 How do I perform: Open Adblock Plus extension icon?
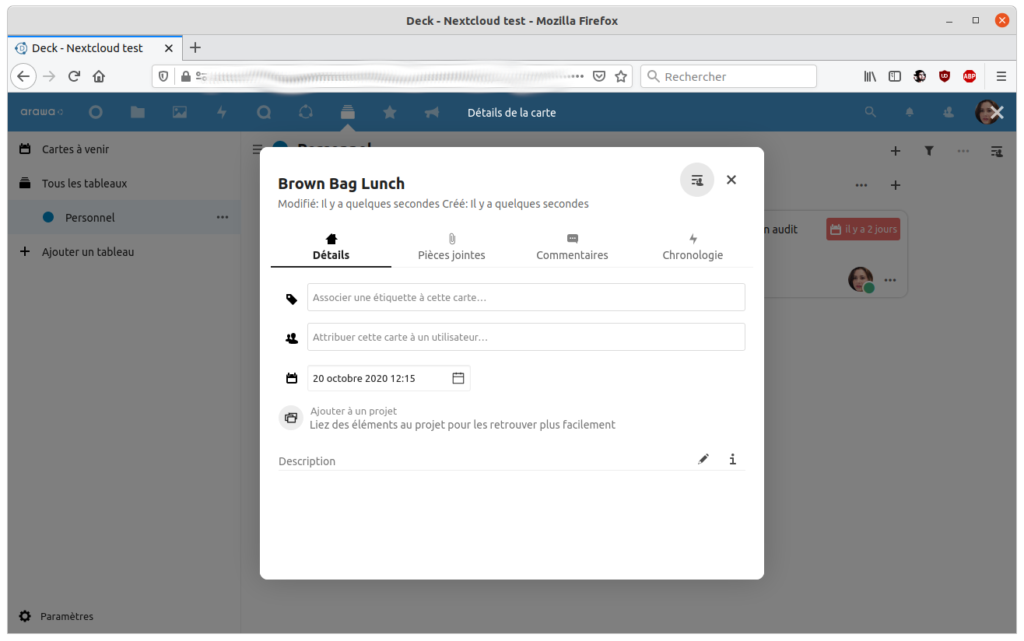[x=969, y=76]
